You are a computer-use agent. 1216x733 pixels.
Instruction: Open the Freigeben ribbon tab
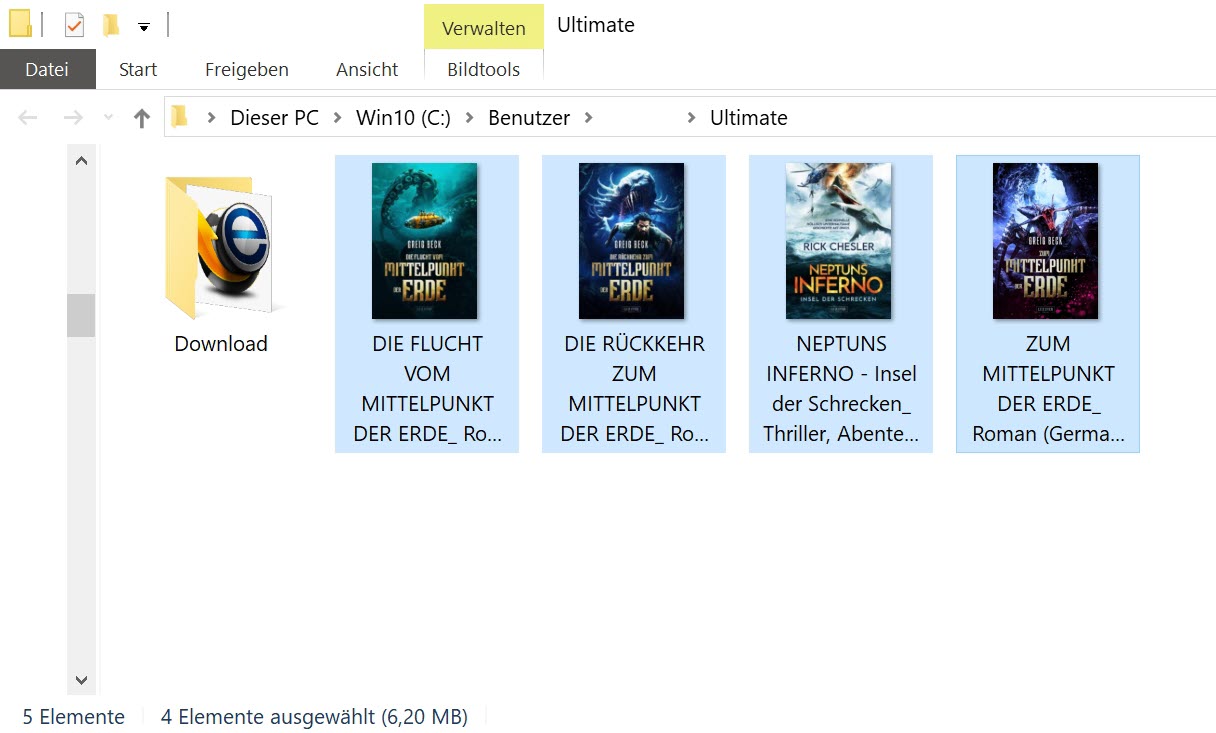[246, 69]
